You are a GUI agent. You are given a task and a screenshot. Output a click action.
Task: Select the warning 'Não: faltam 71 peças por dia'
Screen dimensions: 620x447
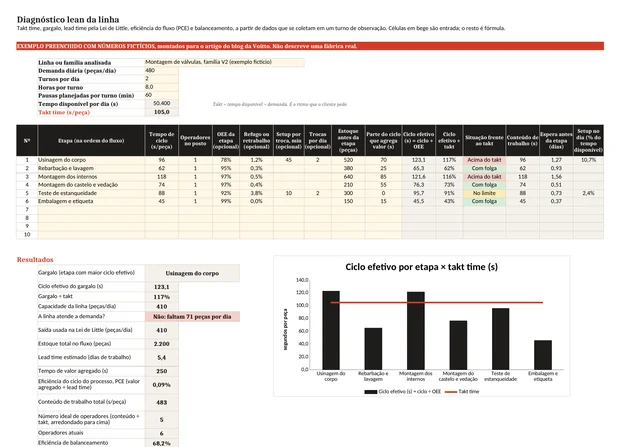pyautogui.click(x=192, y=316)
